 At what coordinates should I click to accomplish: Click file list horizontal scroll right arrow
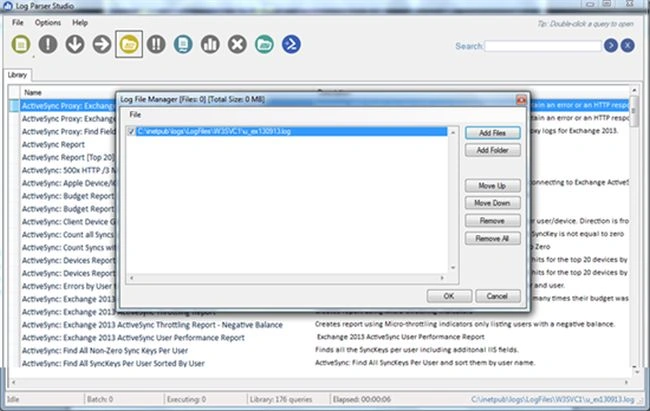pos(442,278)
